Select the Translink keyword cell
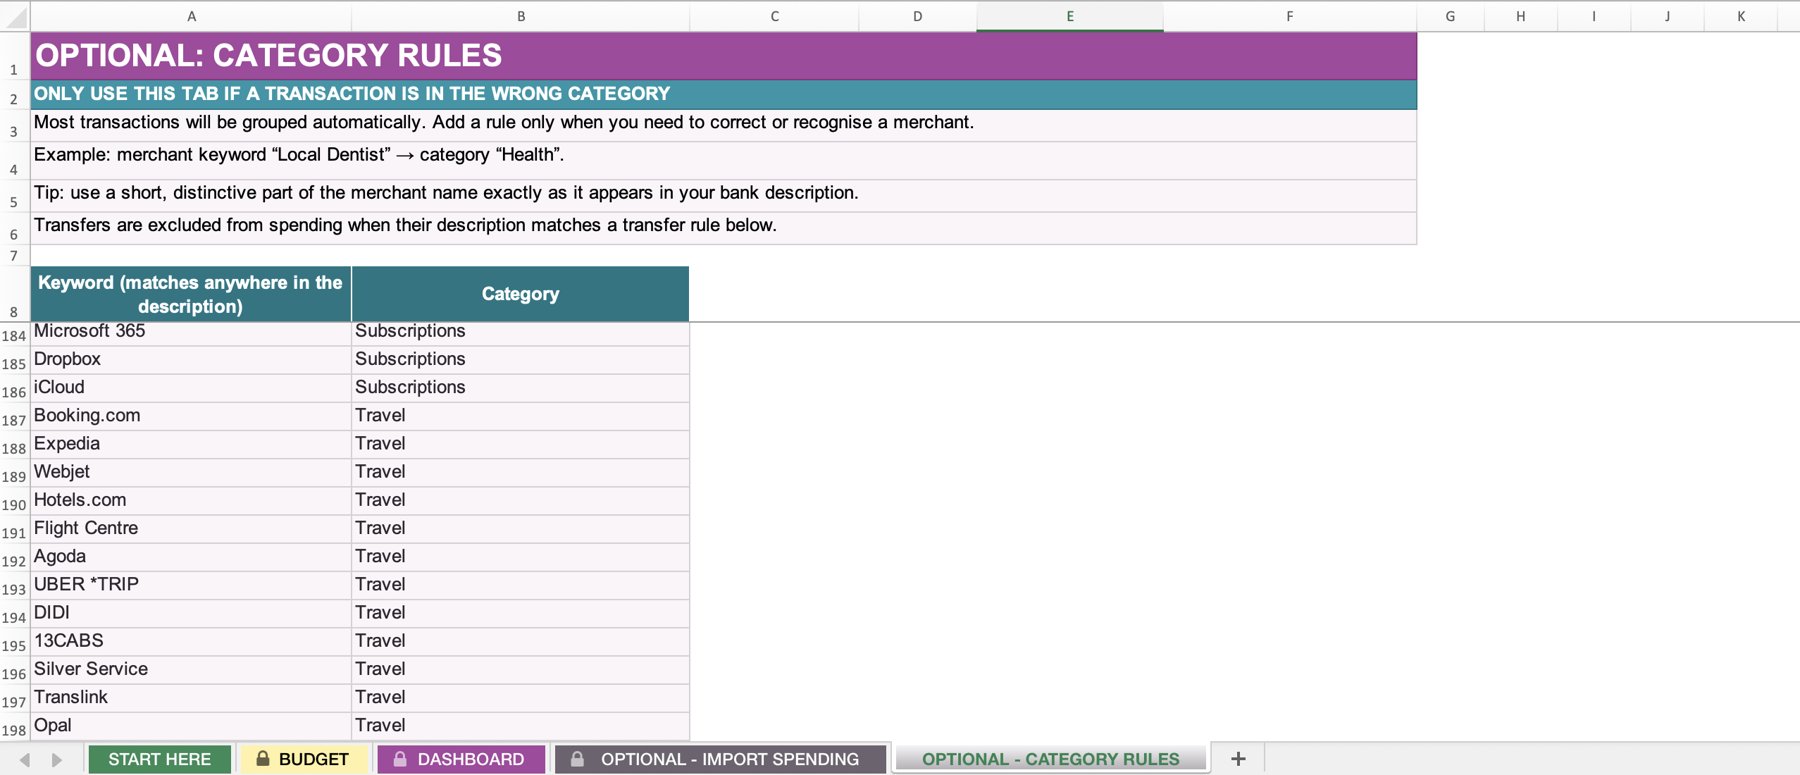This screenshot has width=1800, height=775. click(191, 698)
